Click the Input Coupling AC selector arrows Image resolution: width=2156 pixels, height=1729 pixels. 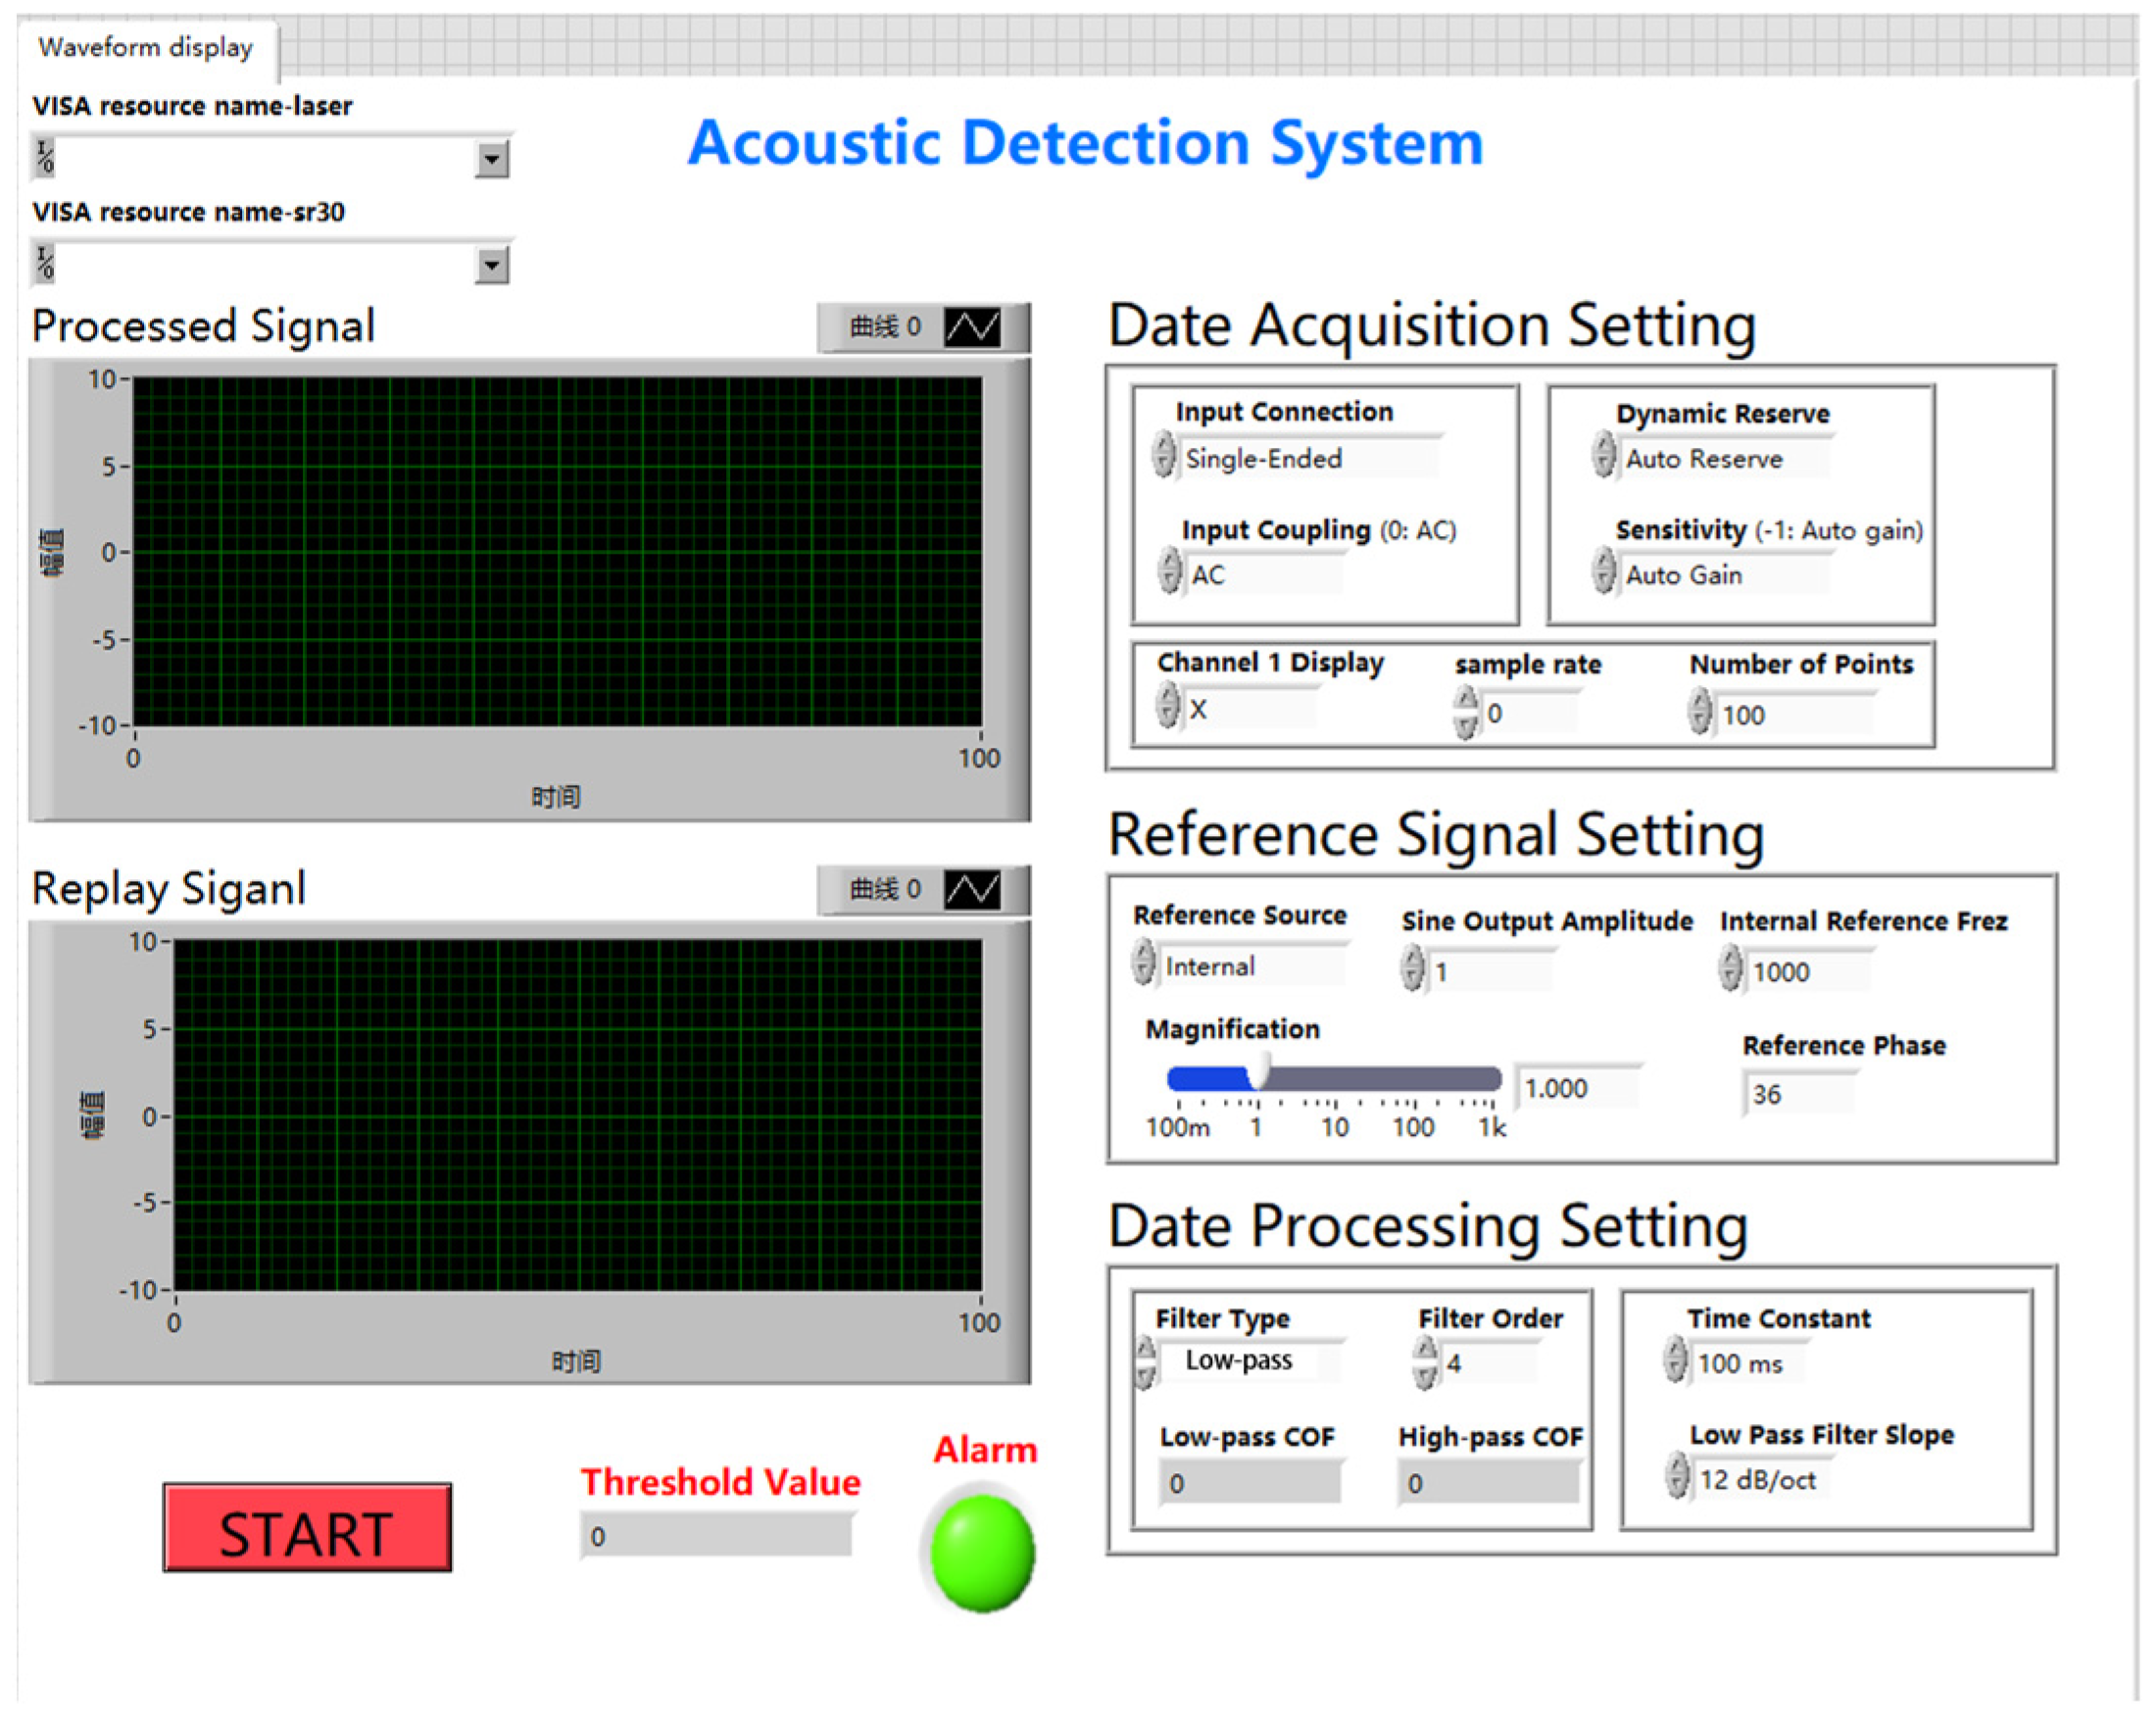click(1169, 571)
